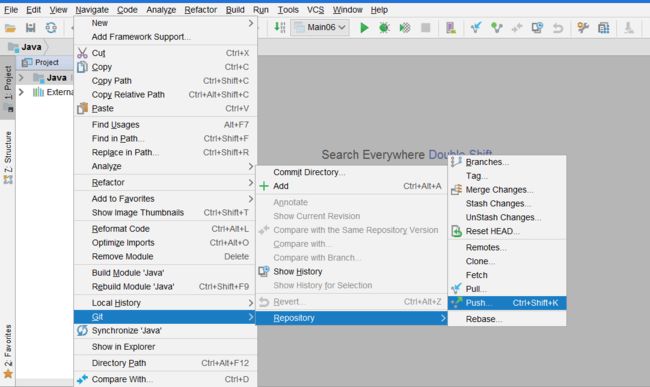650x387 pixels.
Task: Expand the Java project tree node
Action: click(21, 77)
